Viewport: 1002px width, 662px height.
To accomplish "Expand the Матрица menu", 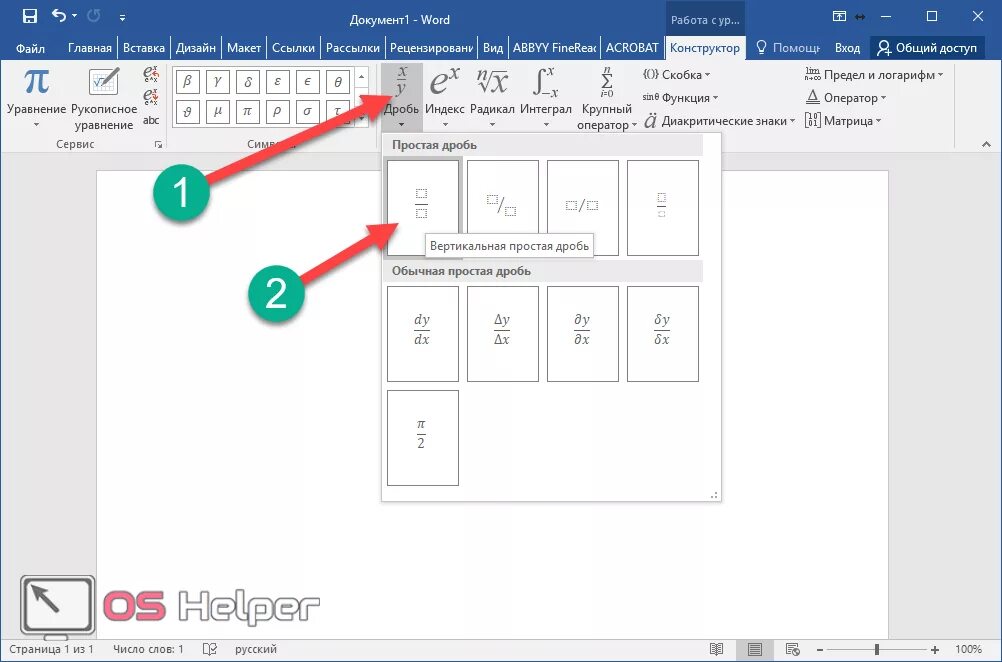I will point(843,121).
